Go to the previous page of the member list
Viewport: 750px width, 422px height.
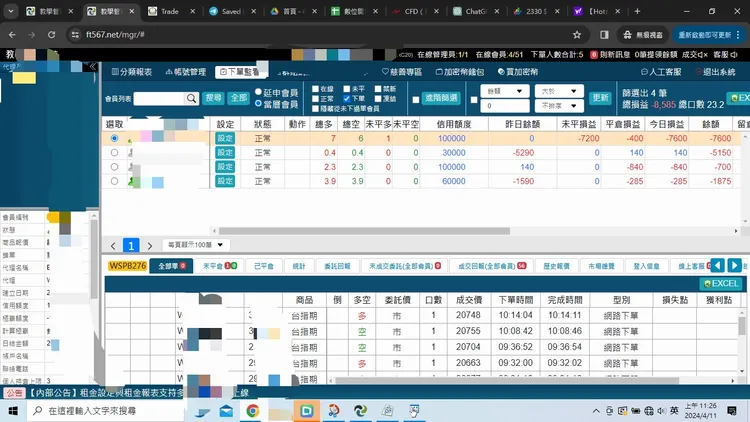click(x=113, y=245)
